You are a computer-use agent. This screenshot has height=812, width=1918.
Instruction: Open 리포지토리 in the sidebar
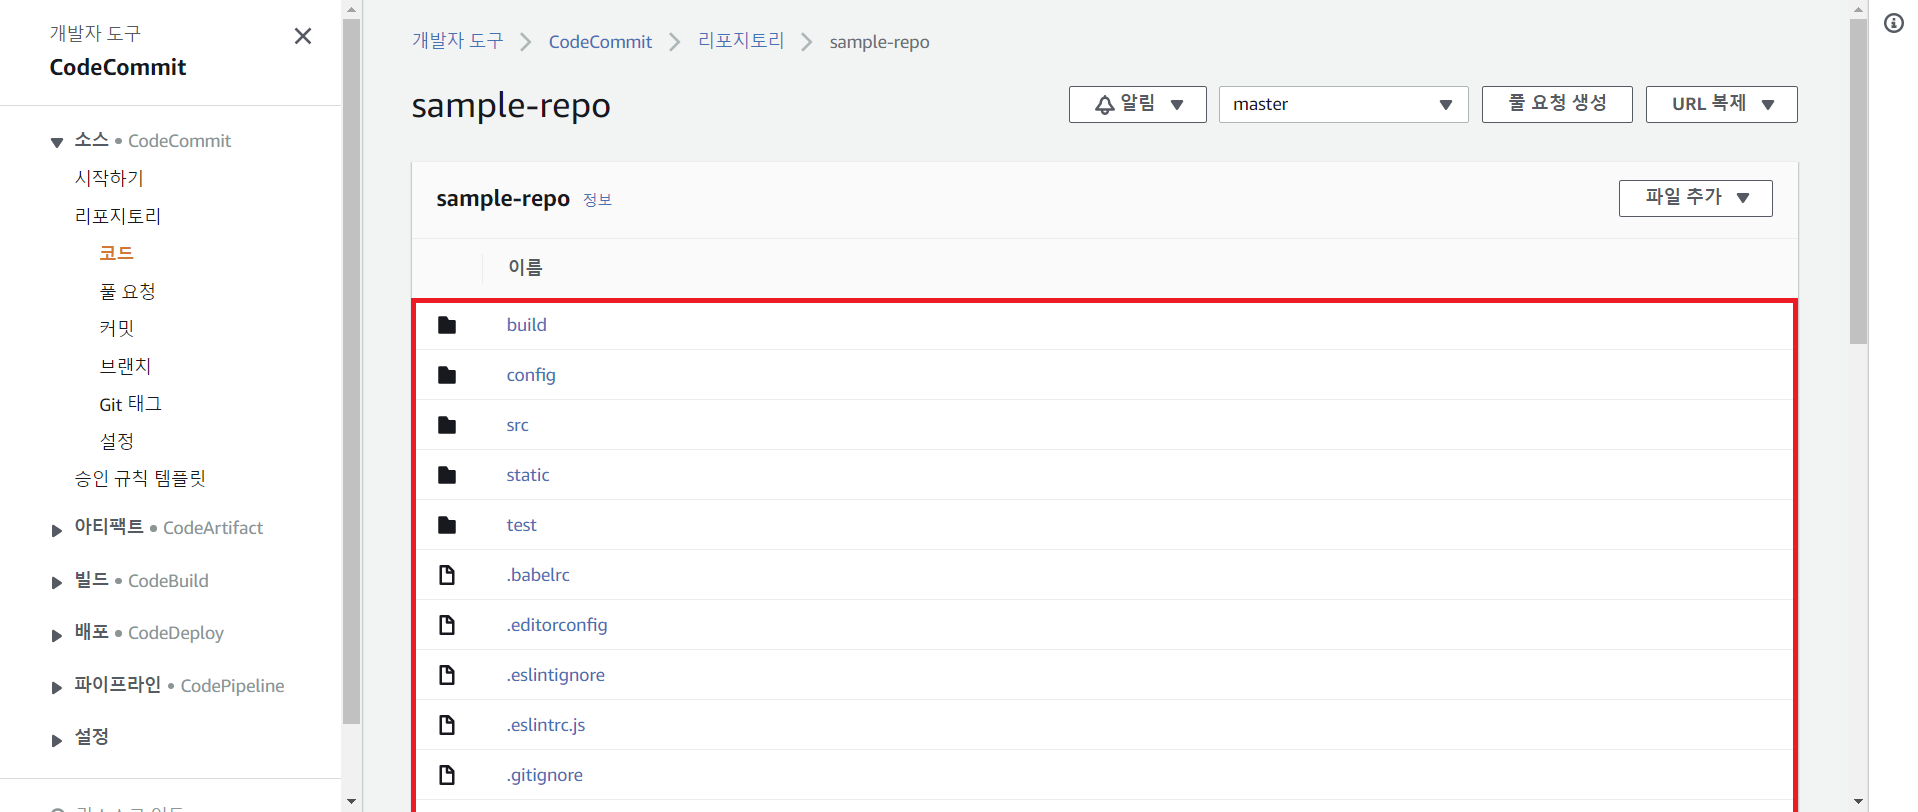pos(118,216)
